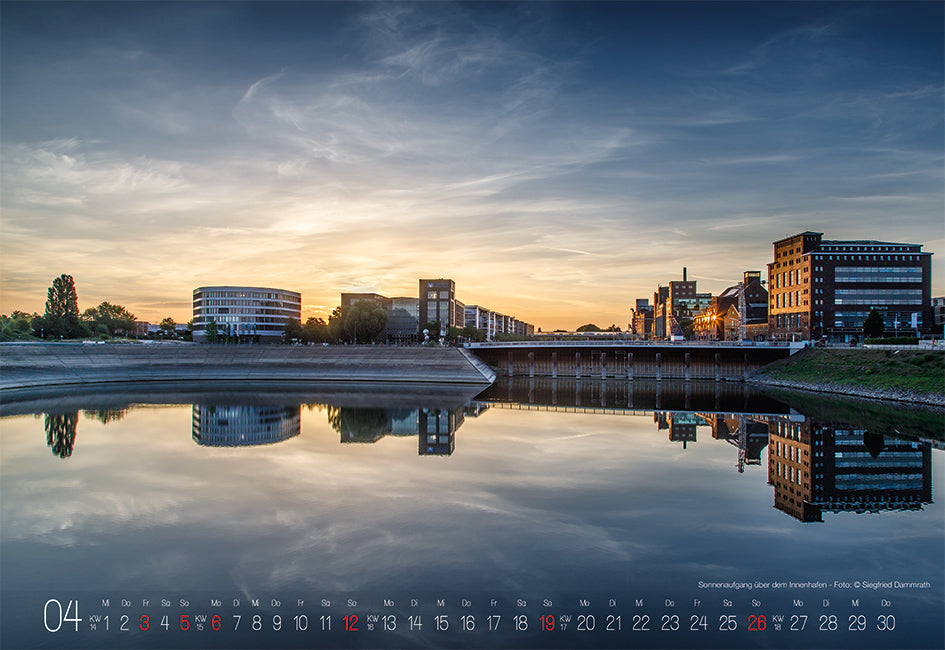Select the last date 30

coord(886,623)
